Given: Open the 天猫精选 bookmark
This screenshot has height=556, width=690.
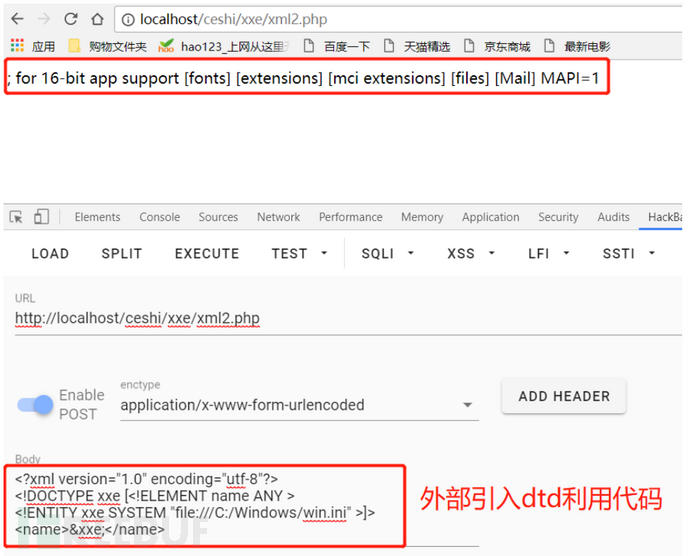Looking at the screenshot, I should click(x=417, y=46).
